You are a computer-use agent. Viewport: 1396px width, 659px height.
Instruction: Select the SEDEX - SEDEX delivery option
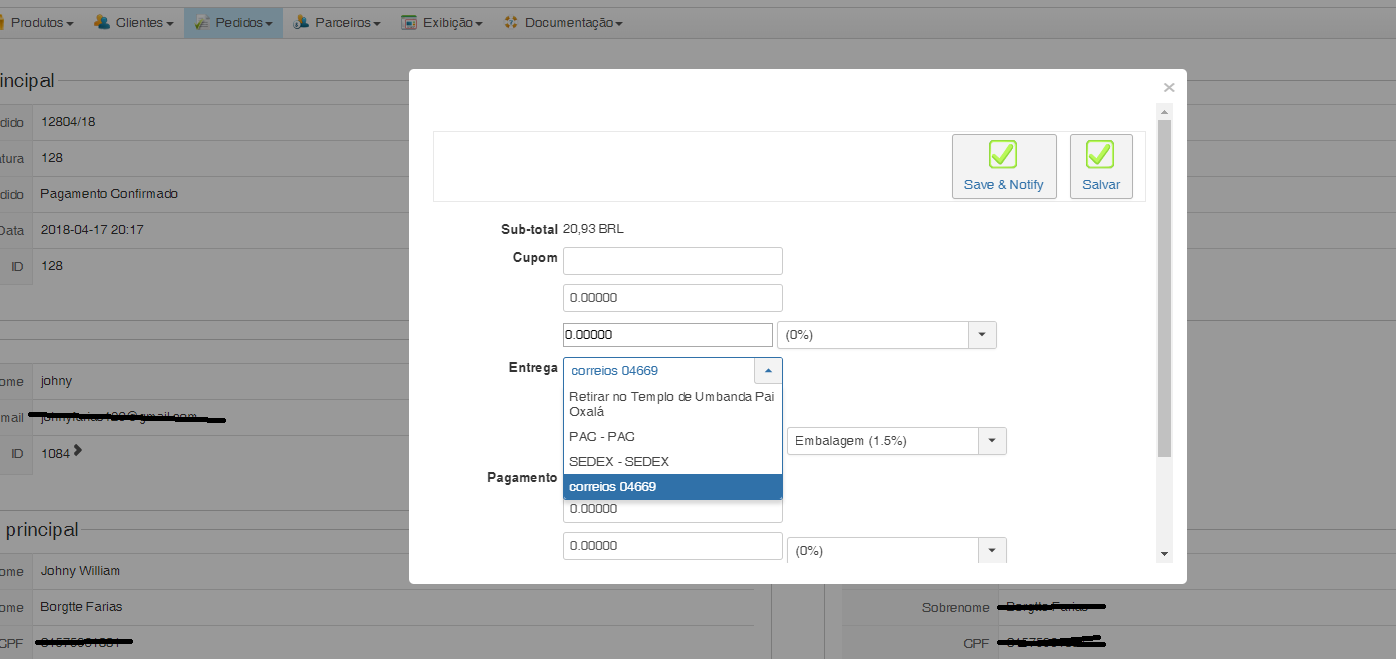point(672,461)
